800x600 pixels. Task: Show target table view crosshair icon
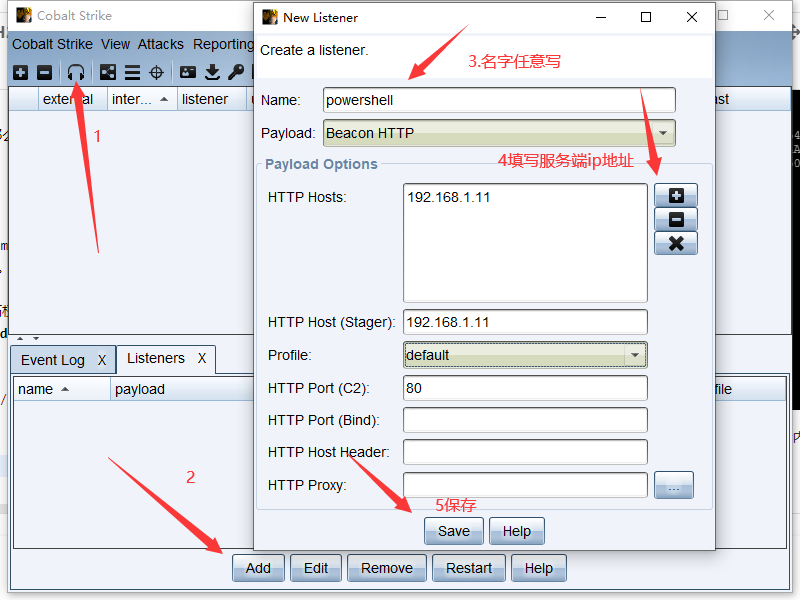pyautogui.click(x=156, y=72)
